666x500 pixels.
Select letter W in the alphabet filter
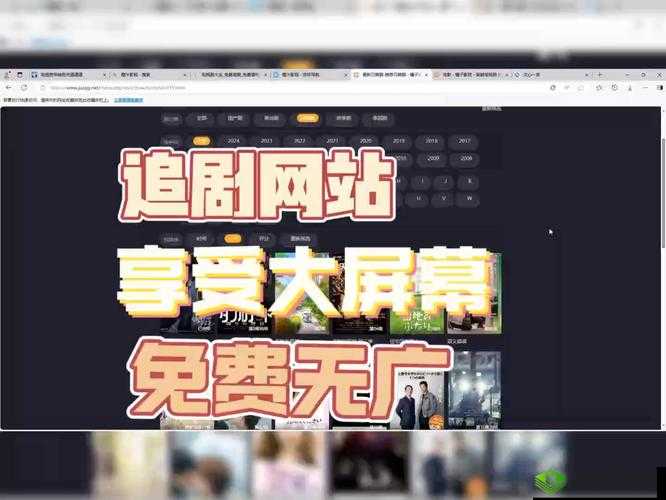(470, 198)
